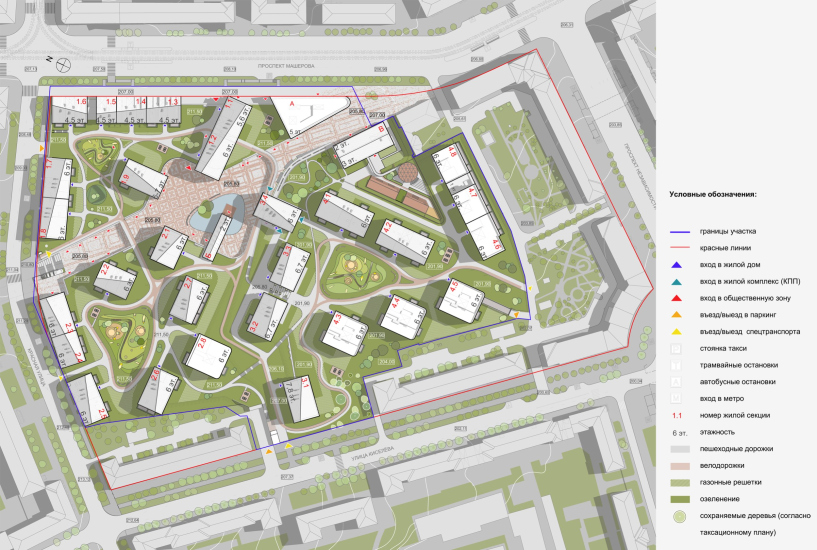Click the yellow triangle special transport legend icon
This screenshot has height=550, width=817.
pos(676,332)
